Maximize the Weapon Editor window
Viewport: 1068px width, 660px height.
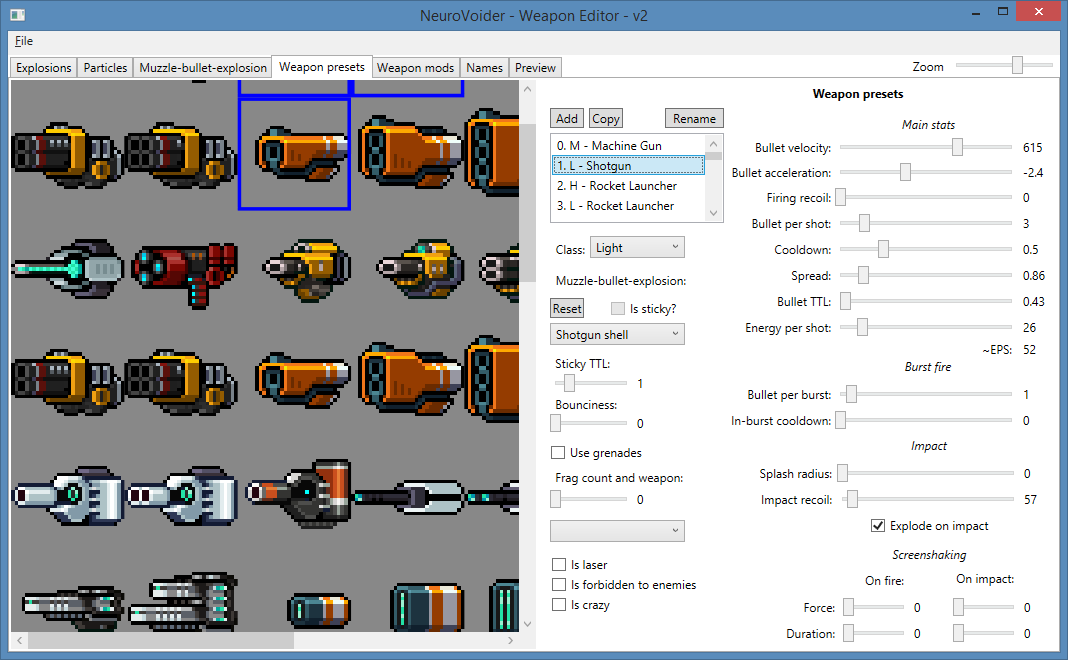point(1003,12)
